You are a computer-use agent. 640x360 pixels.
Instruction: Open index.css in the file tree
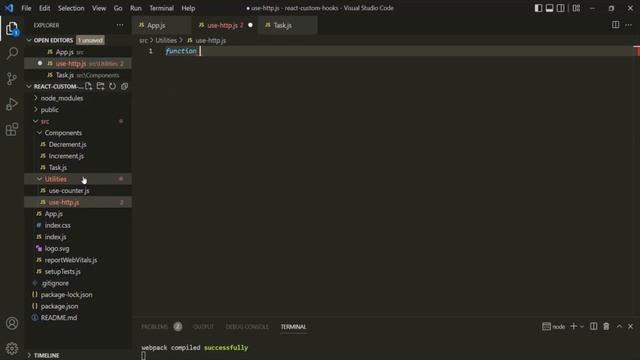(x=58, y=225)
